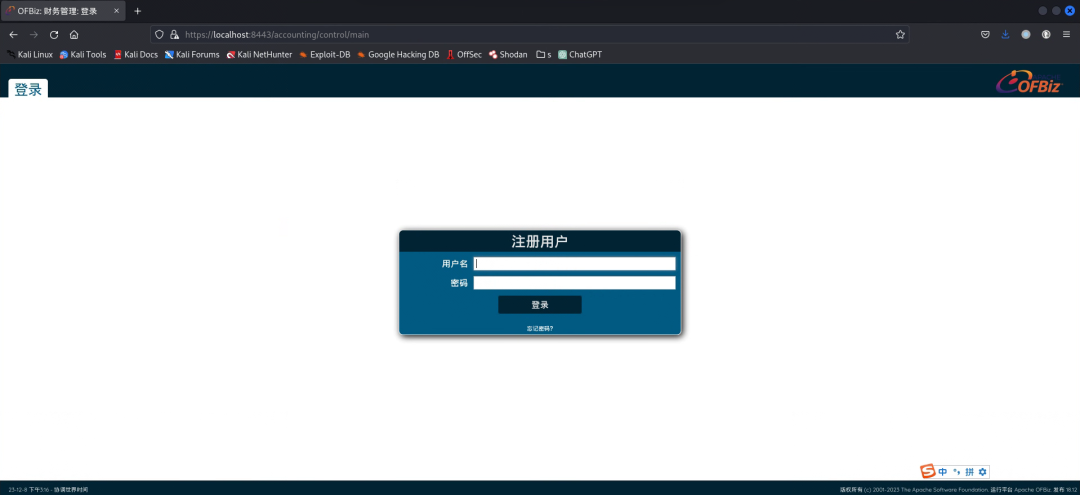This screenshot has width=1080, height=495.
Task: Open the Shodan bookmark
Action: click(508, 54)
